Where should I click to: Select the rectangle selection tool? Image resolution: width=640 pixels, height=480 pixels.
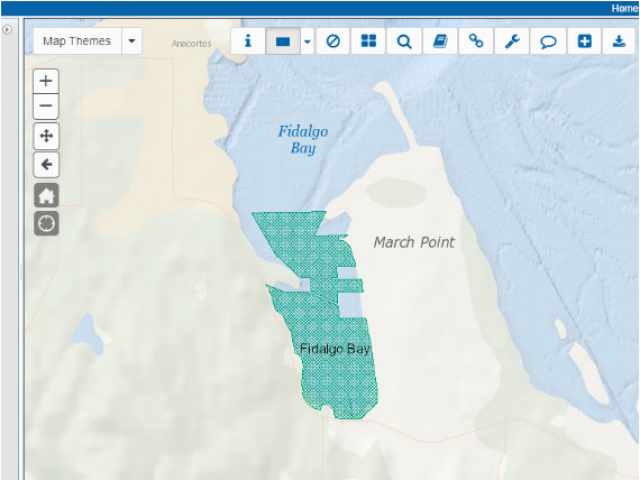283,41
